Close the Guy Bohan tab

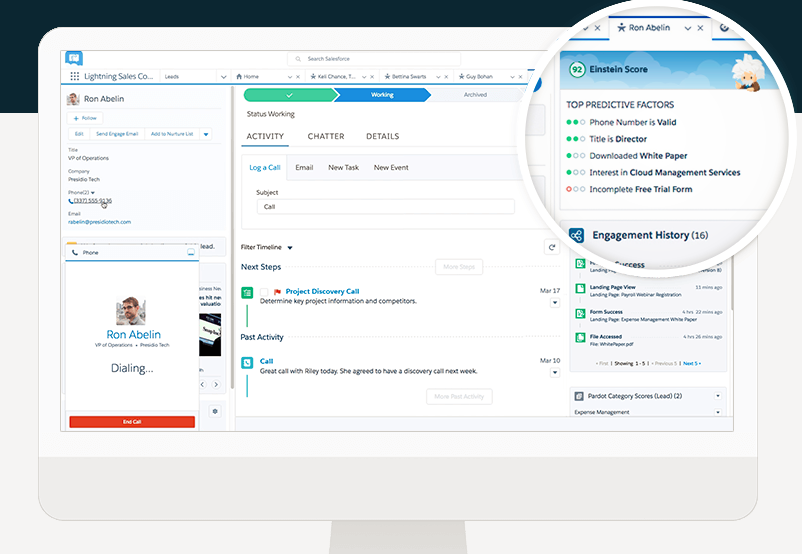[520, 77]
